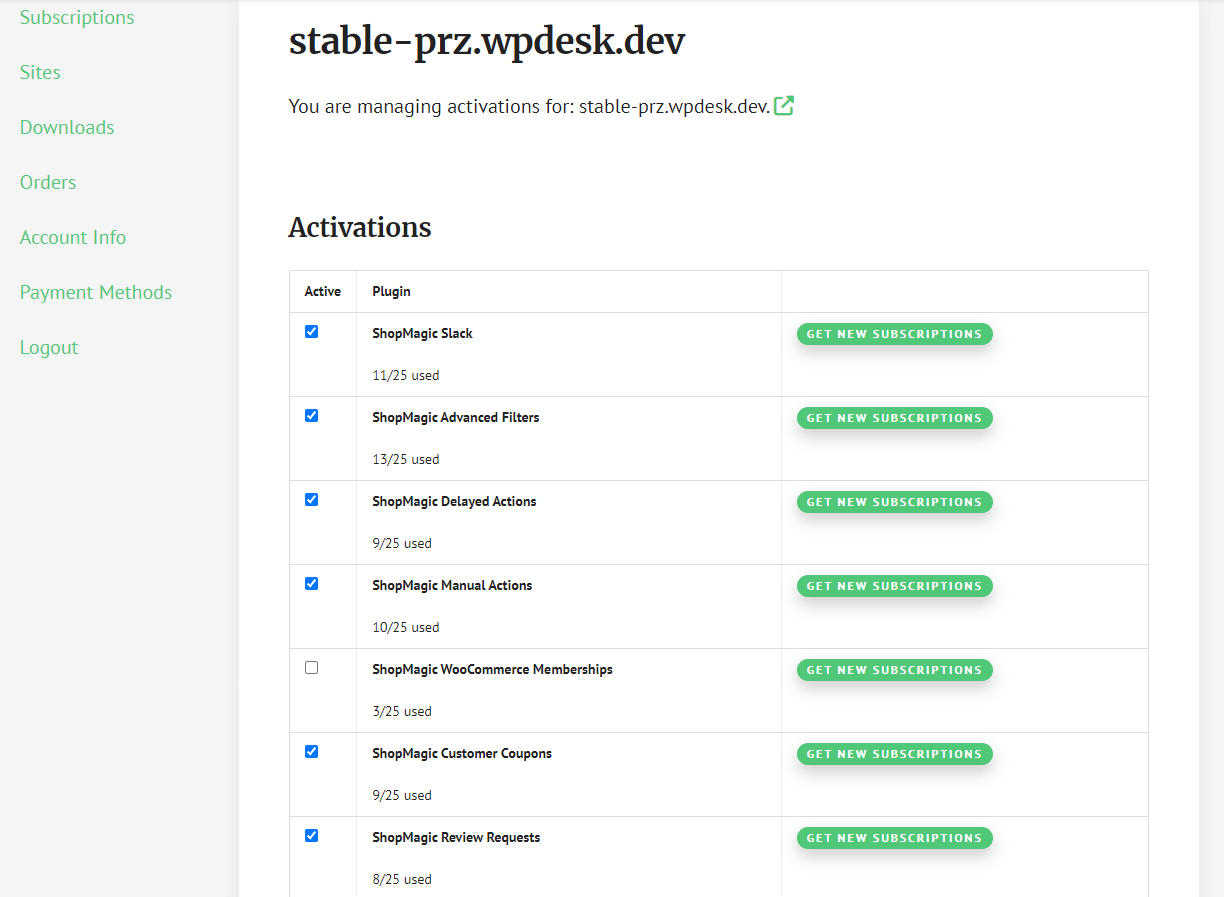The height and width of the screenshot is (897, 1224).
Task: Open external link icon next to stable-prz.wpdesk.dev
Action: click(x=784, y=105)
